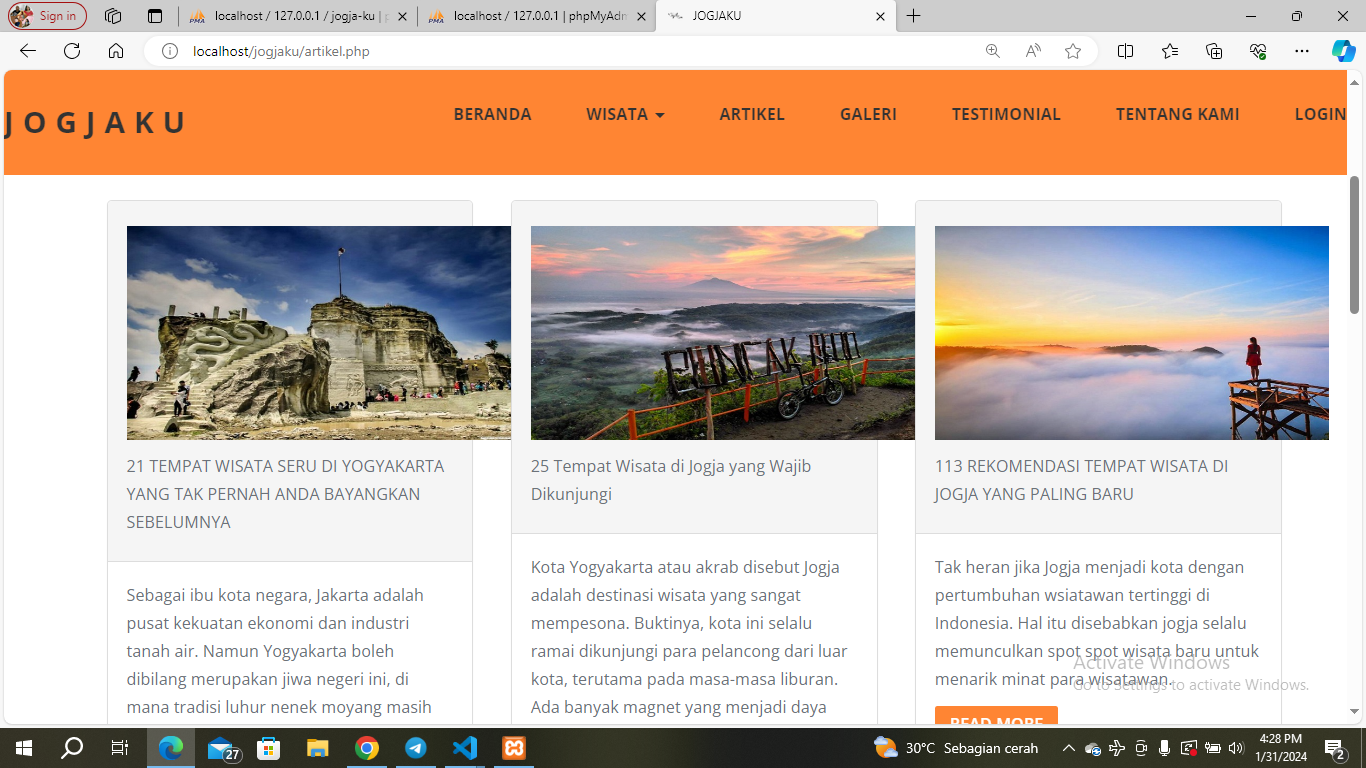Screen dimensions: 1366x768
Task: Open the Breksi cliff article image
Action: [319, 333]
